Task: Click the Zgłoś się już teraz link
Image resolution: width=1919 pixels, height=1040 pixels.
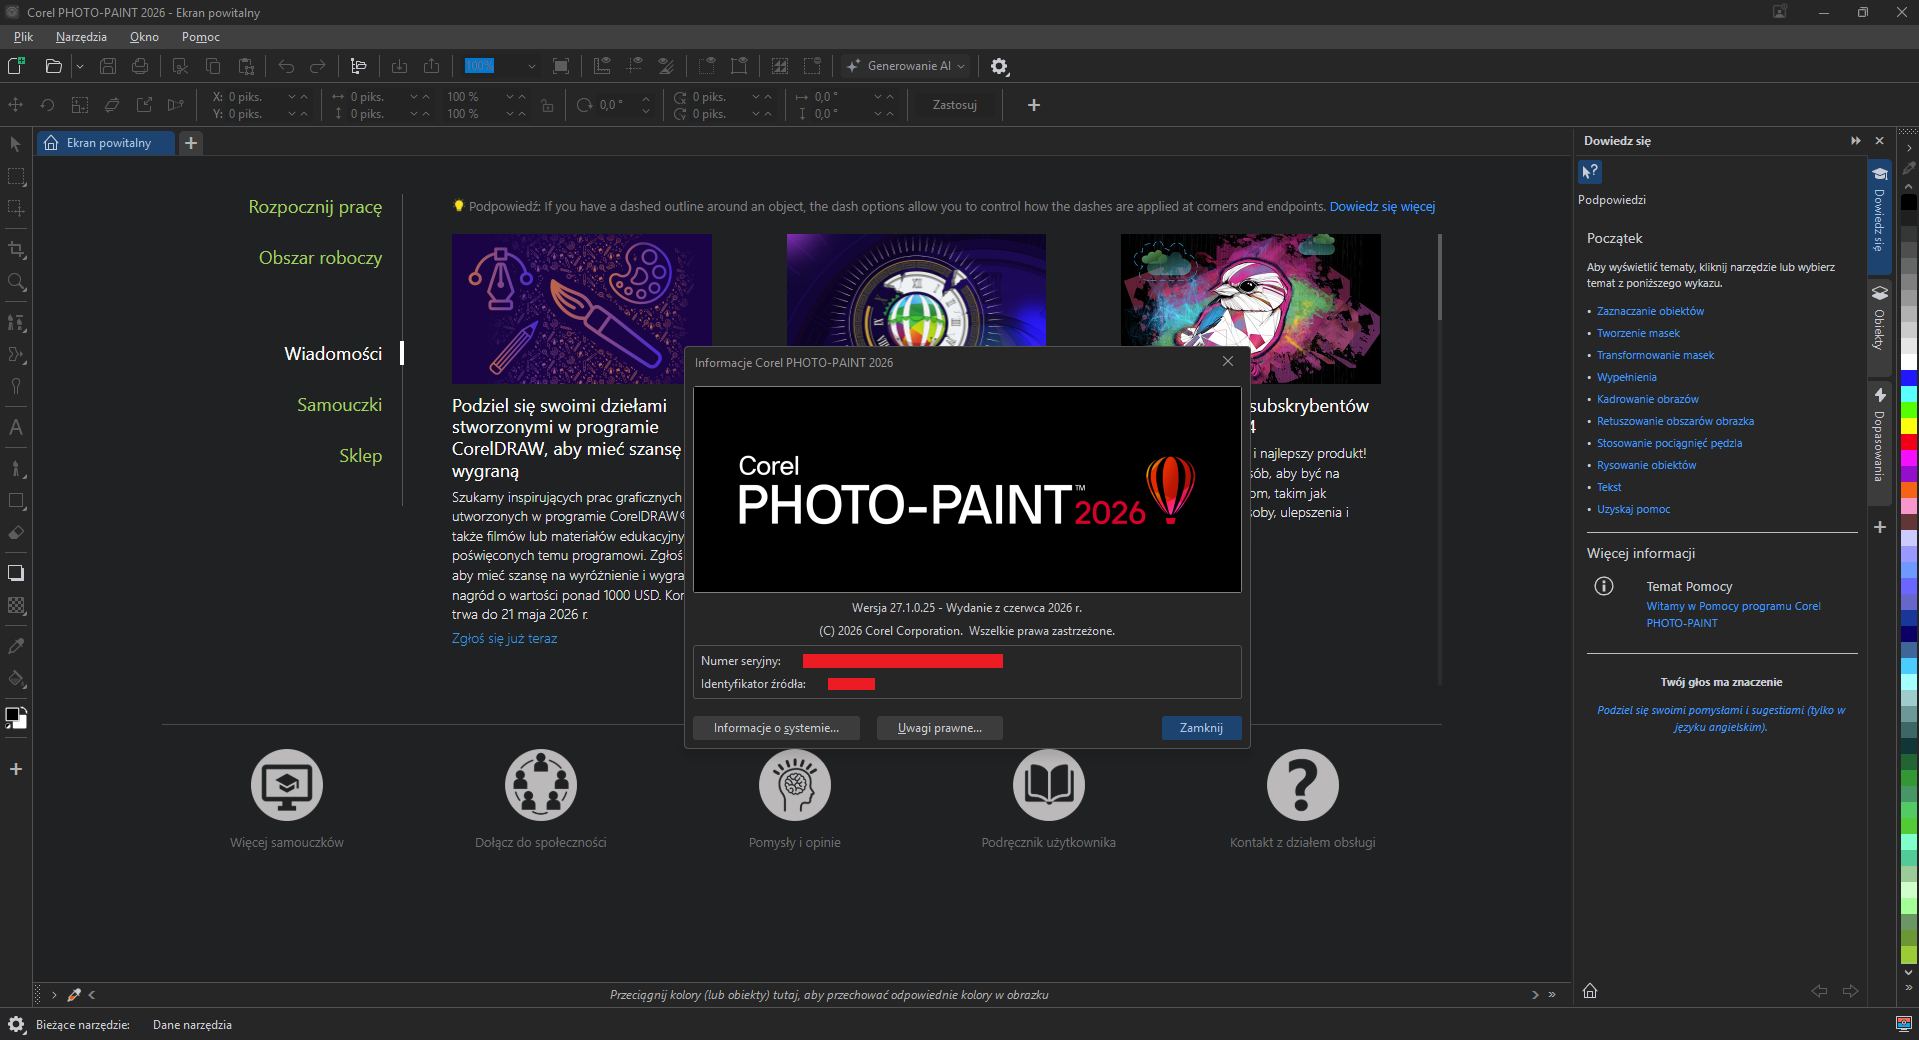Action: (x=504, y=639)
